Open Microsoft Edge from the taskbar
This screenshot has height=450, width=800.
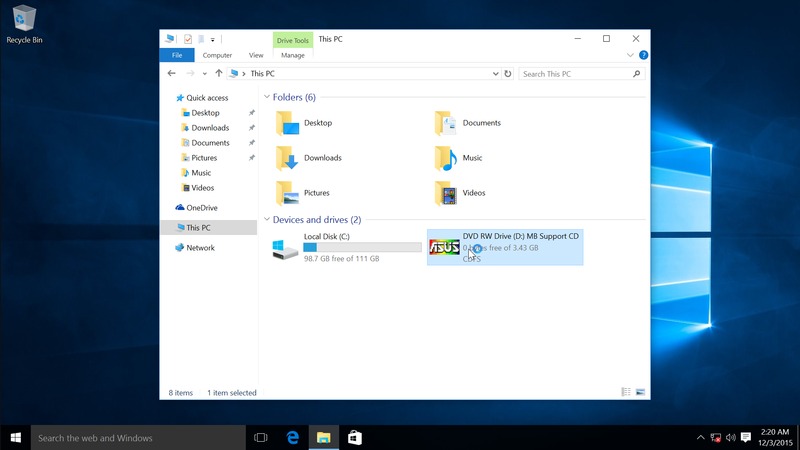292,438
